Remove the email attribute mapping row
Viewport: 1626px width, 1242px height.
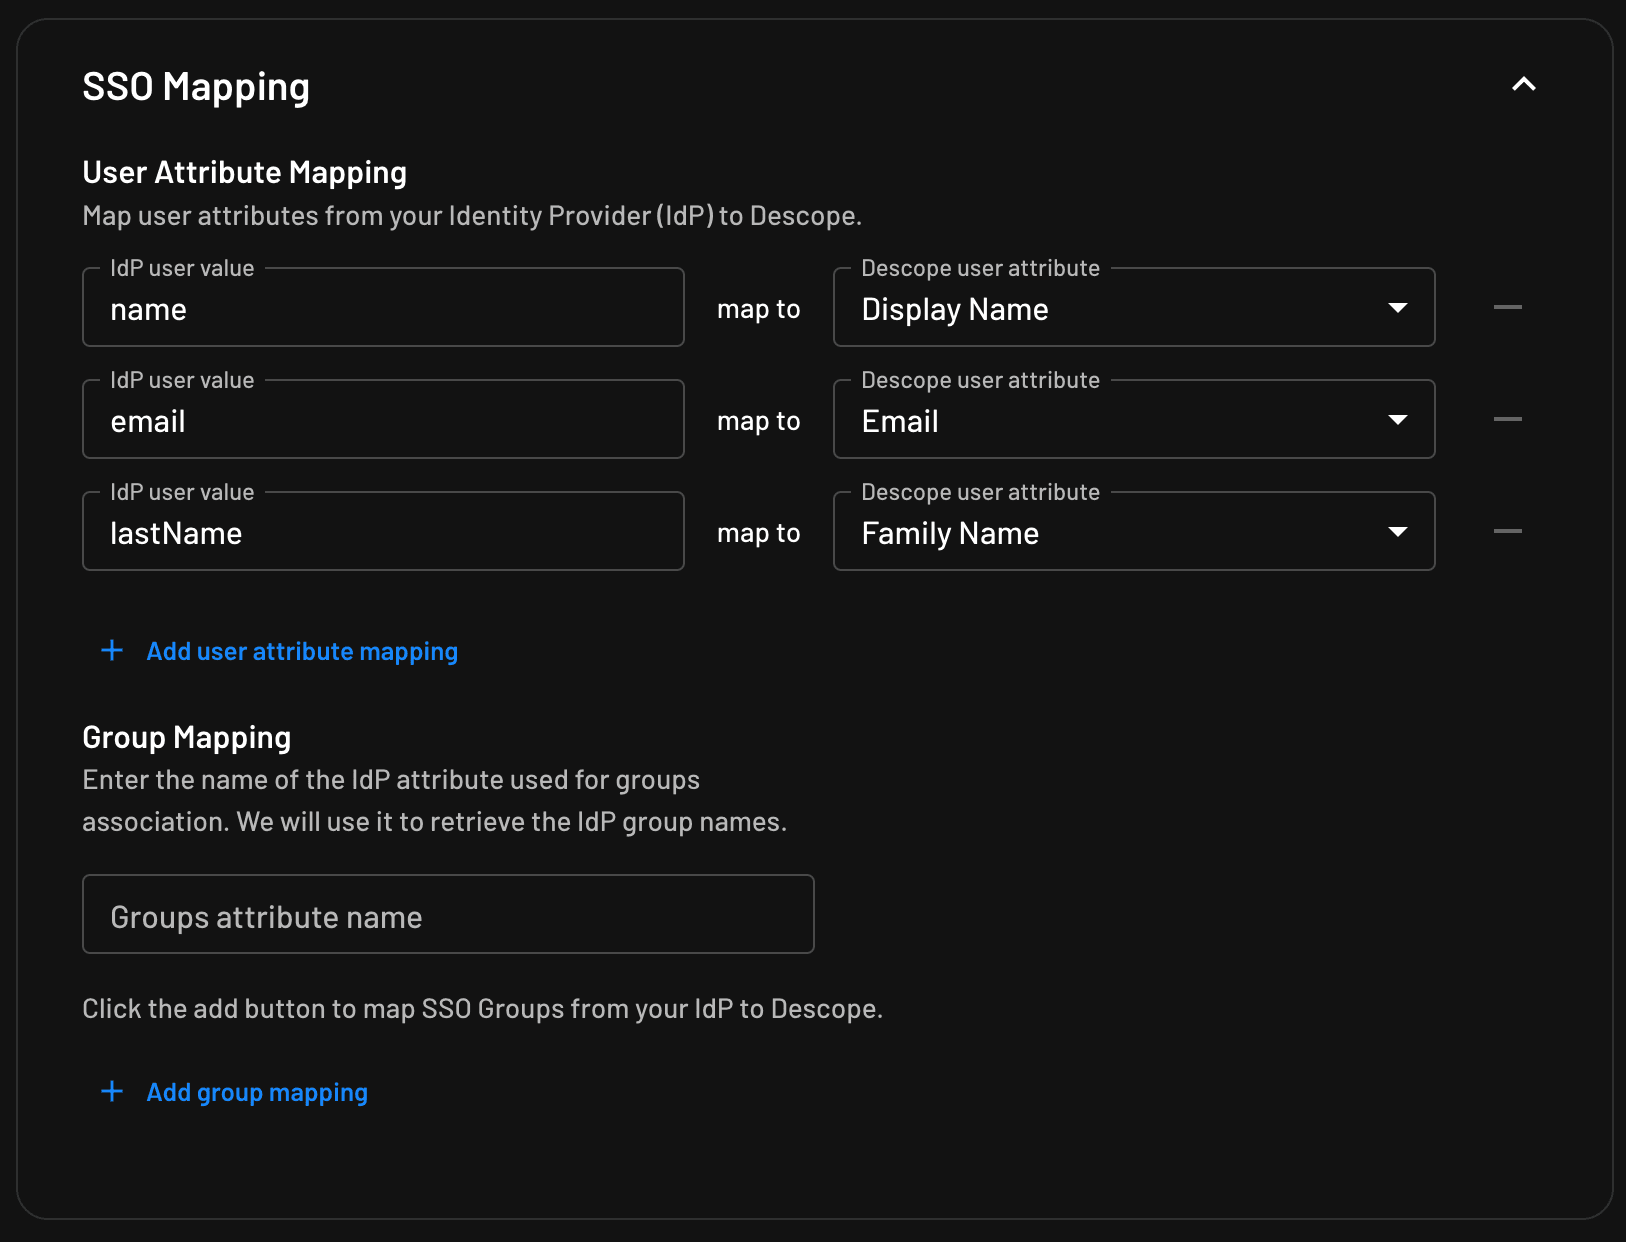pos(1507,419)
